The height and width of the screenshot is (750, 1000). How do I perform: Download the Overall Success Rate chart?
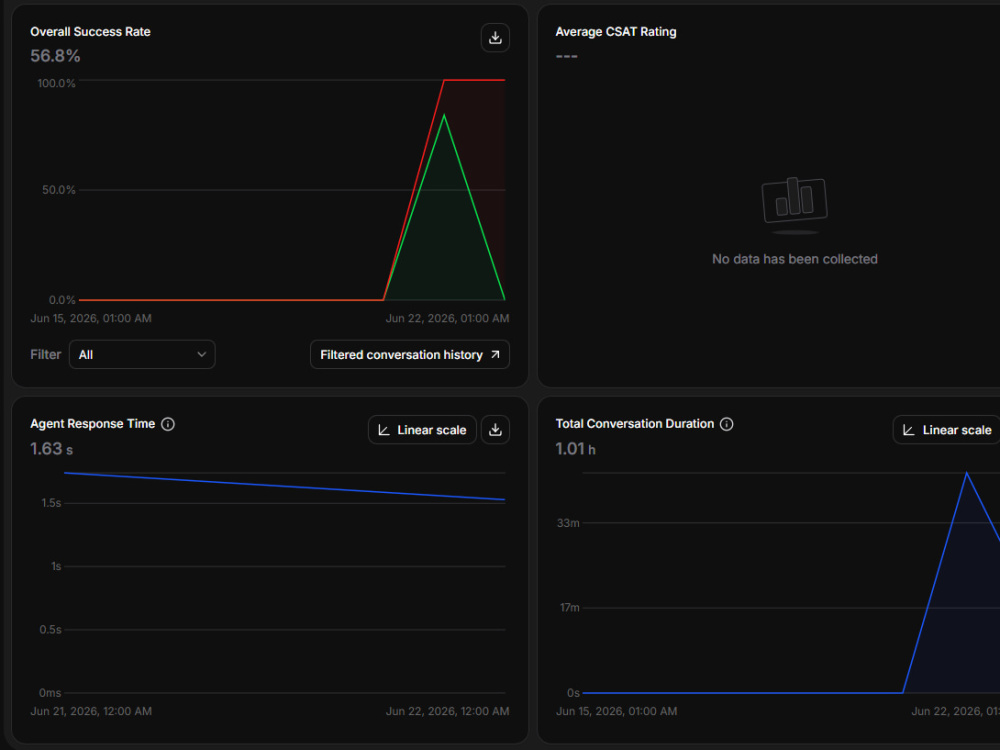click(495, 38)
